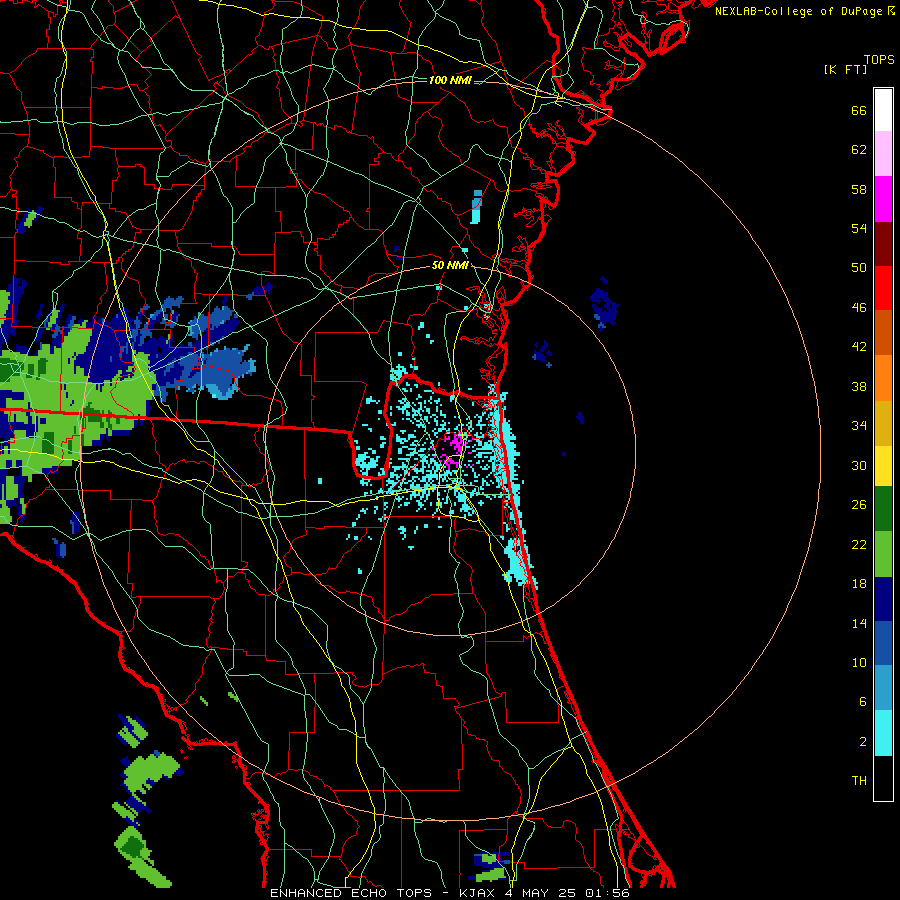Click the "[K FT]" units label
Viewport: 900px width, 900px height.
[x=846, y=69]
